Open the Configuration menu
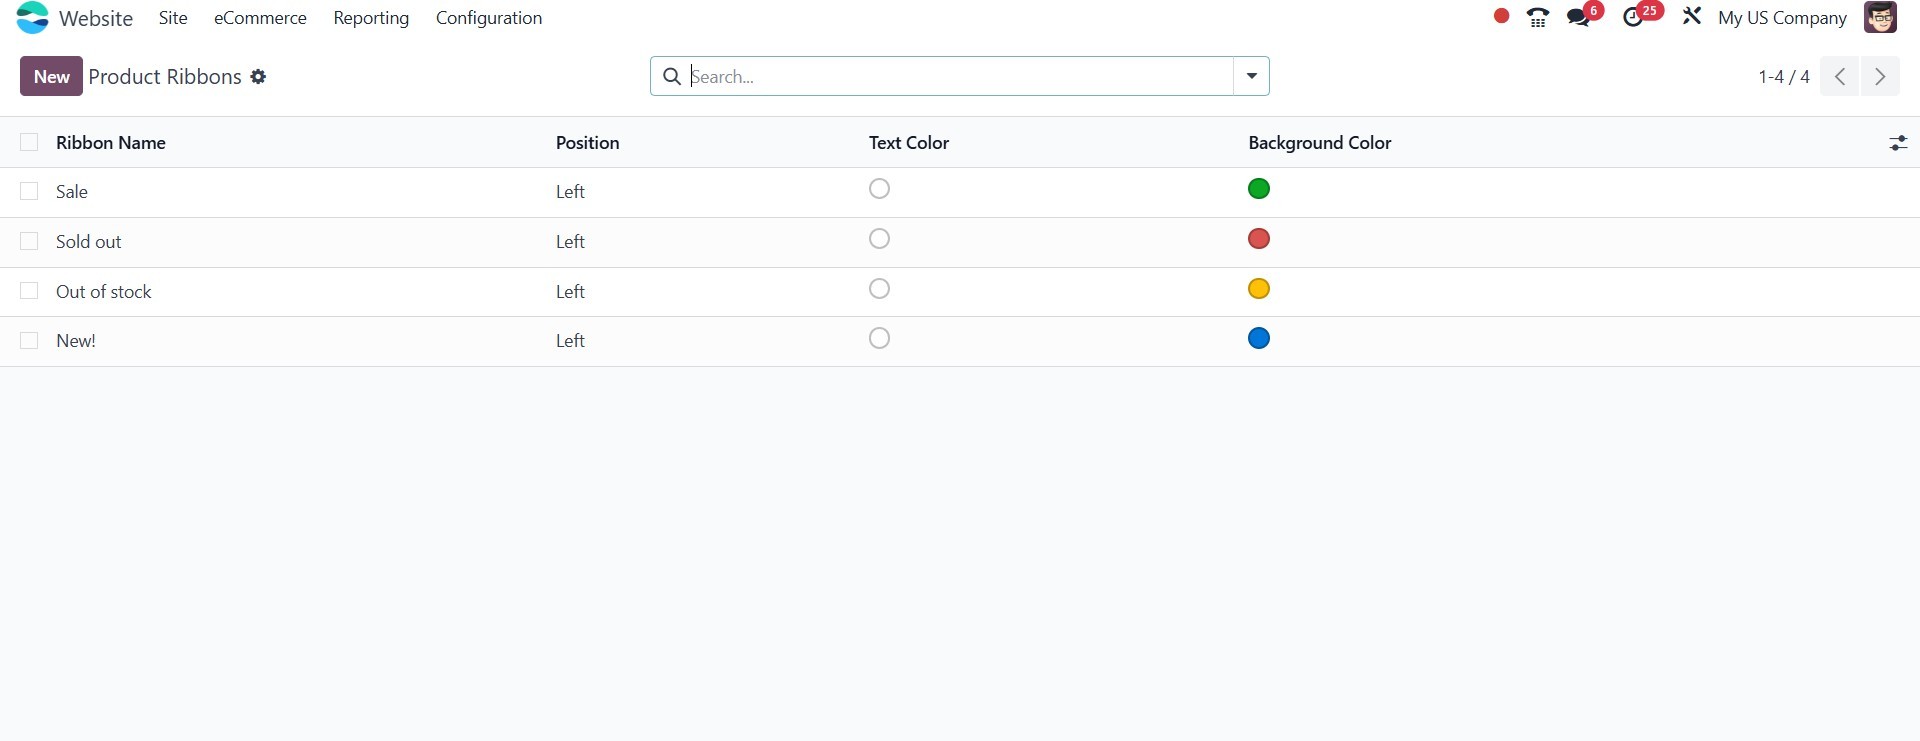 tap(488, 18)
